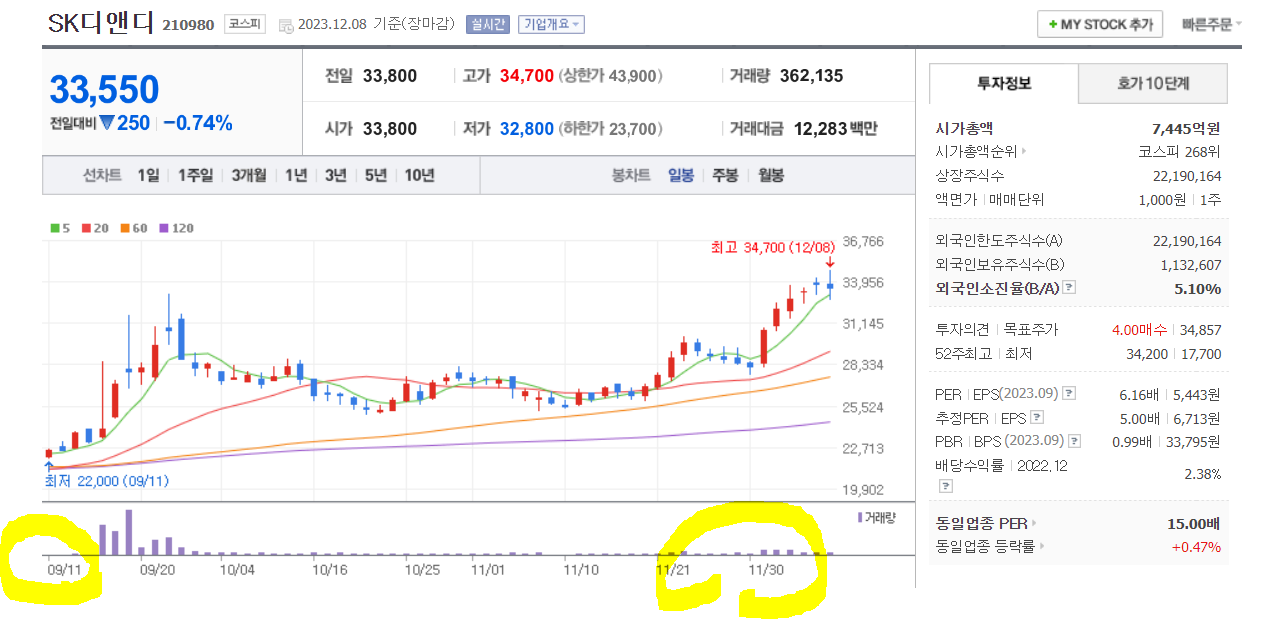The width and height of the screenshot is (1282, 619).
Task: Click the +0.47% sector change value
Action: click(1196, 547)
